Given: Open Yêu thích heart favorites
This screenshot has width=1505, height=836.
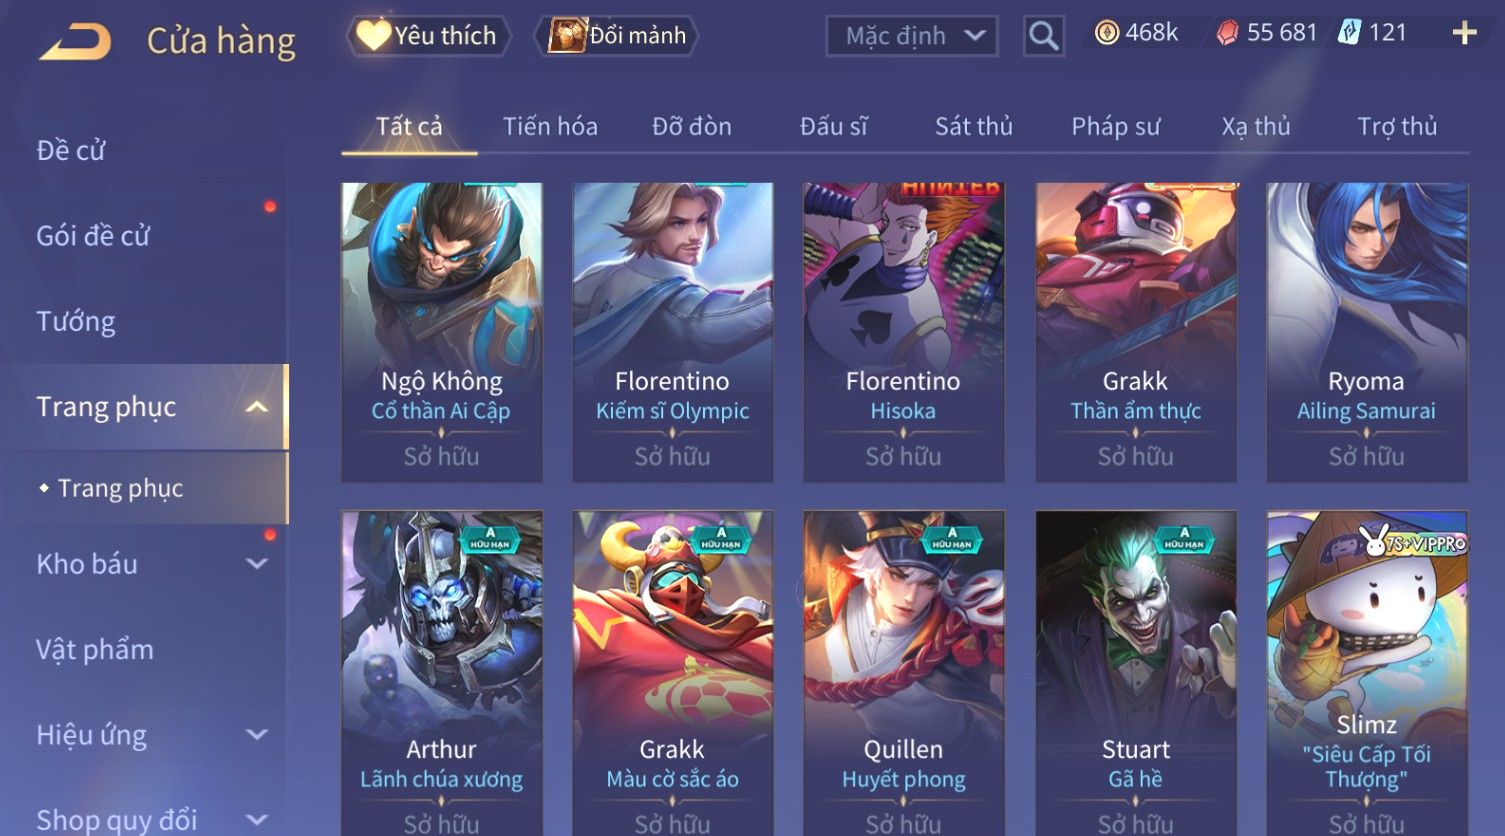Looking at the screenshot, I should click(428, 36).
